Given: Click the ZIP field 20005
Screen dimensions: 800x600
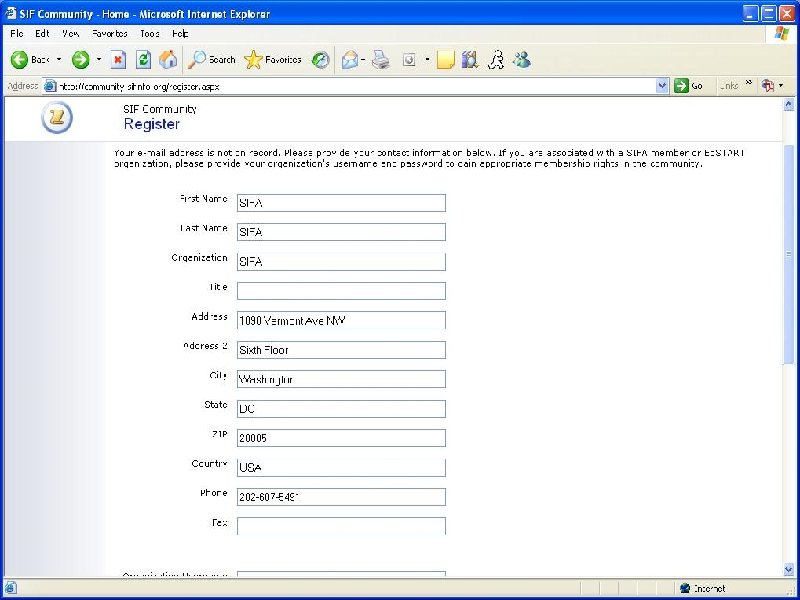Looking at the screenshot, I should point(341,438).
